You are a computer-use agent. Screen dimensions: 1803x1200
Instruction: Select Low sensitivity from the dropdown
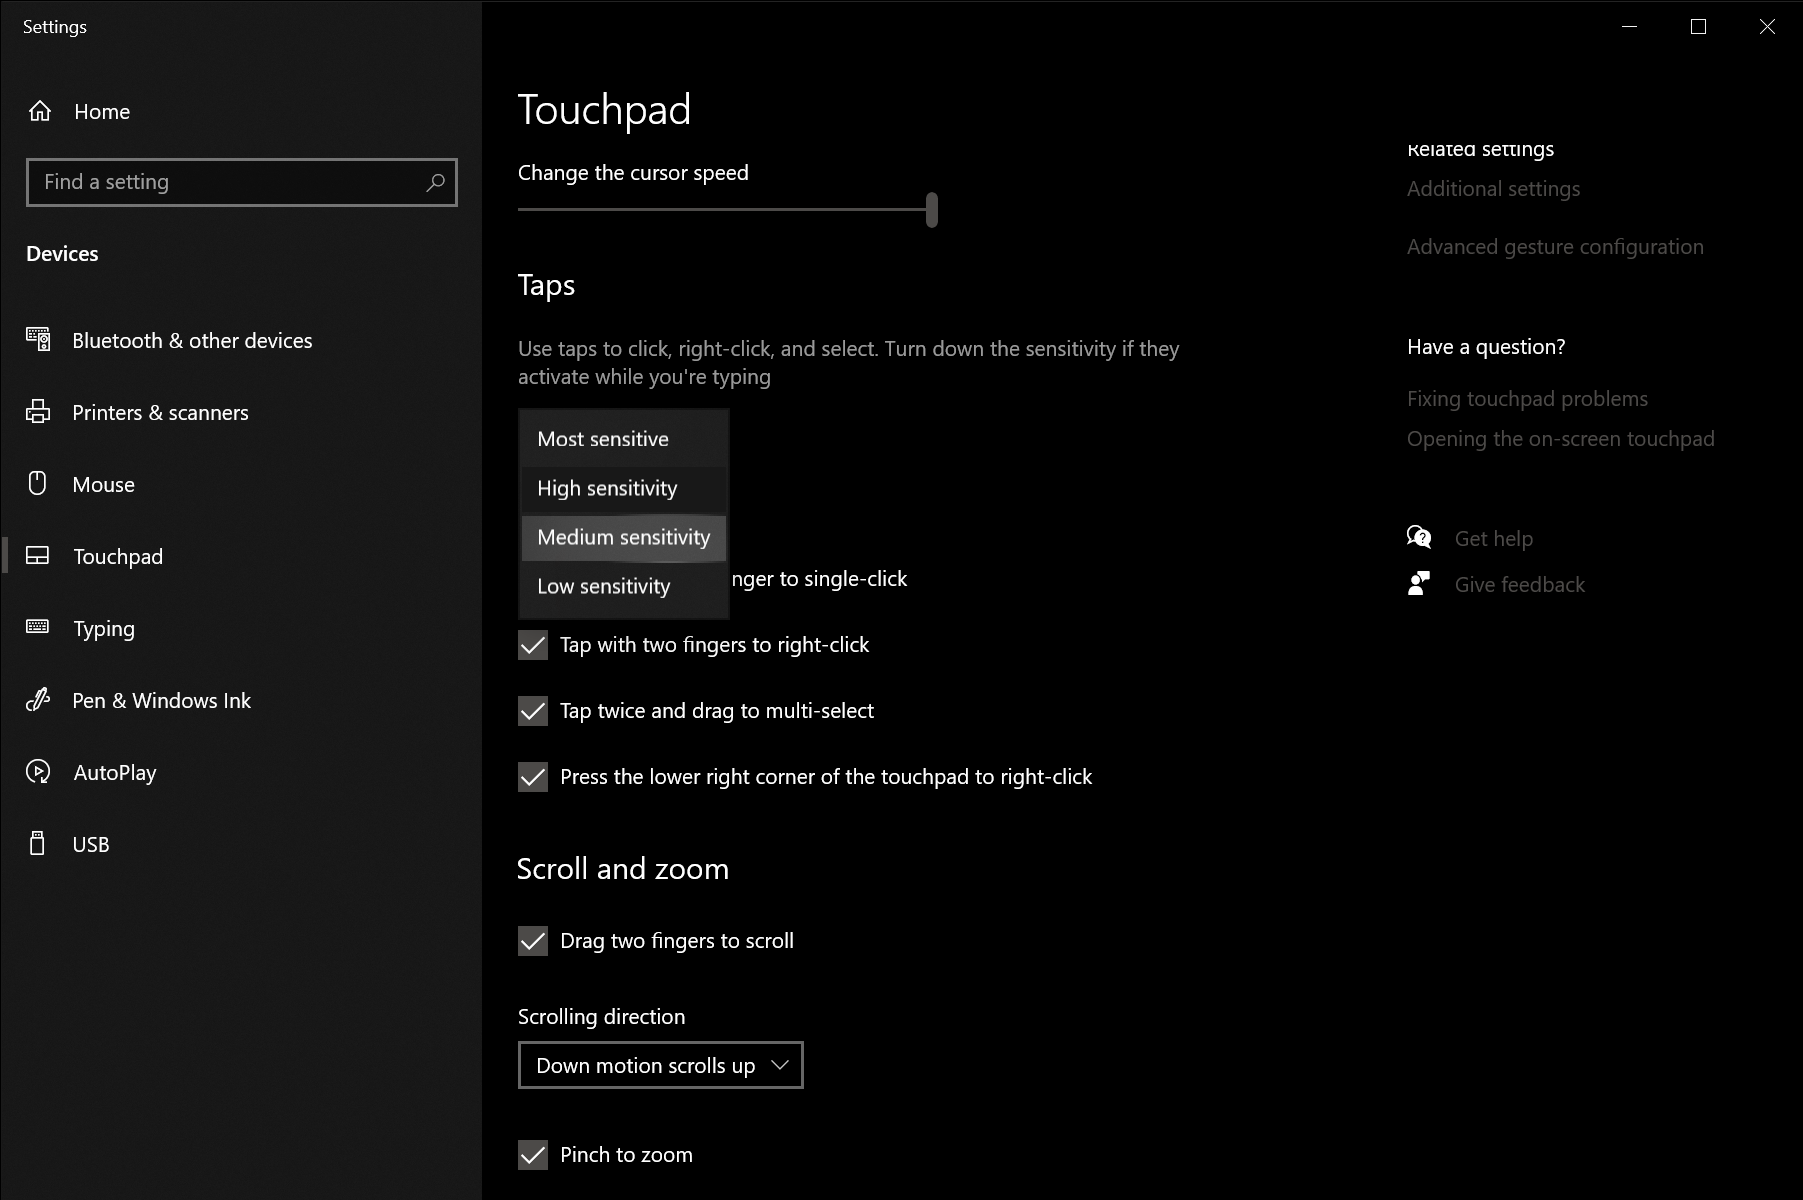604,586
